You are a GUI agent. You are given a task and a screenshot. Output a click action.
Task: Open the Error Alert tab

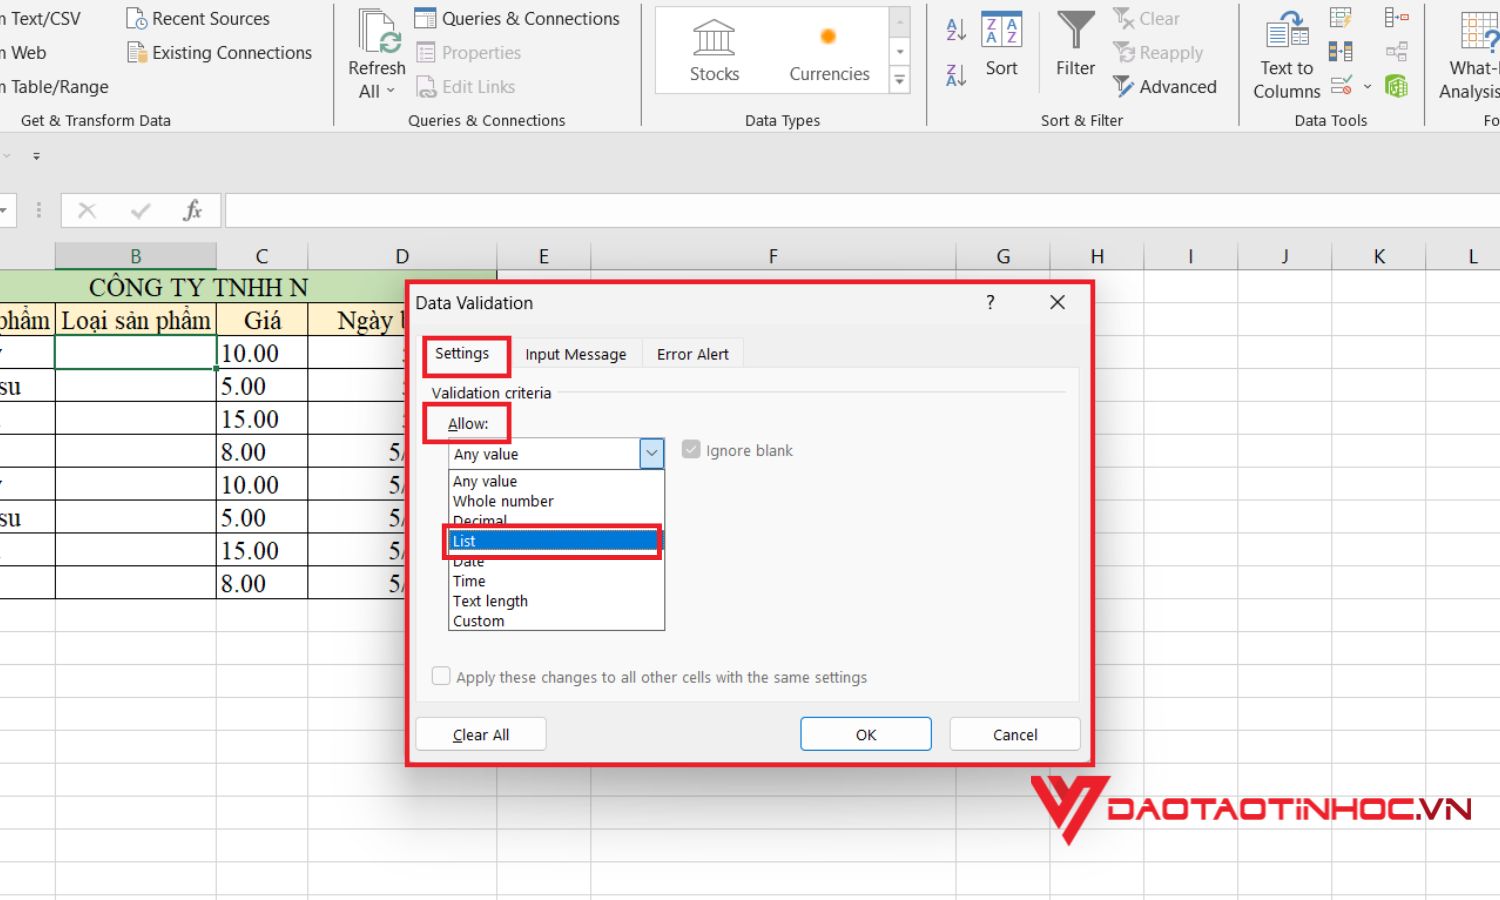point(692,353)
